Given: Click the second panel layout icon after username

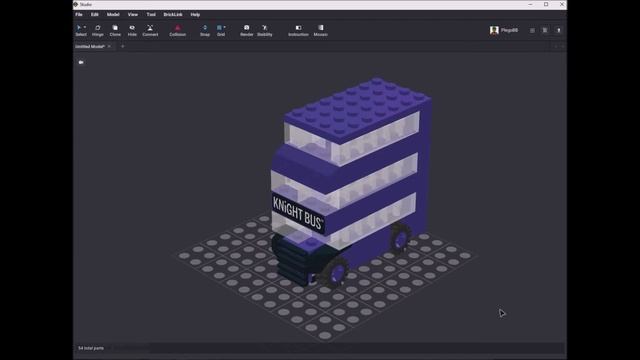Looking at the screenshot, I should pos(545,30).
